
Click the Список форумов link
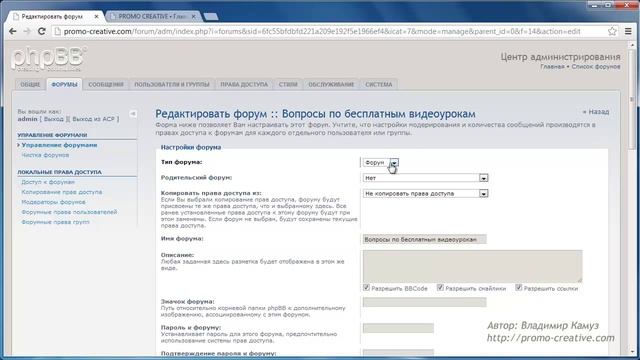coord(596,67)
